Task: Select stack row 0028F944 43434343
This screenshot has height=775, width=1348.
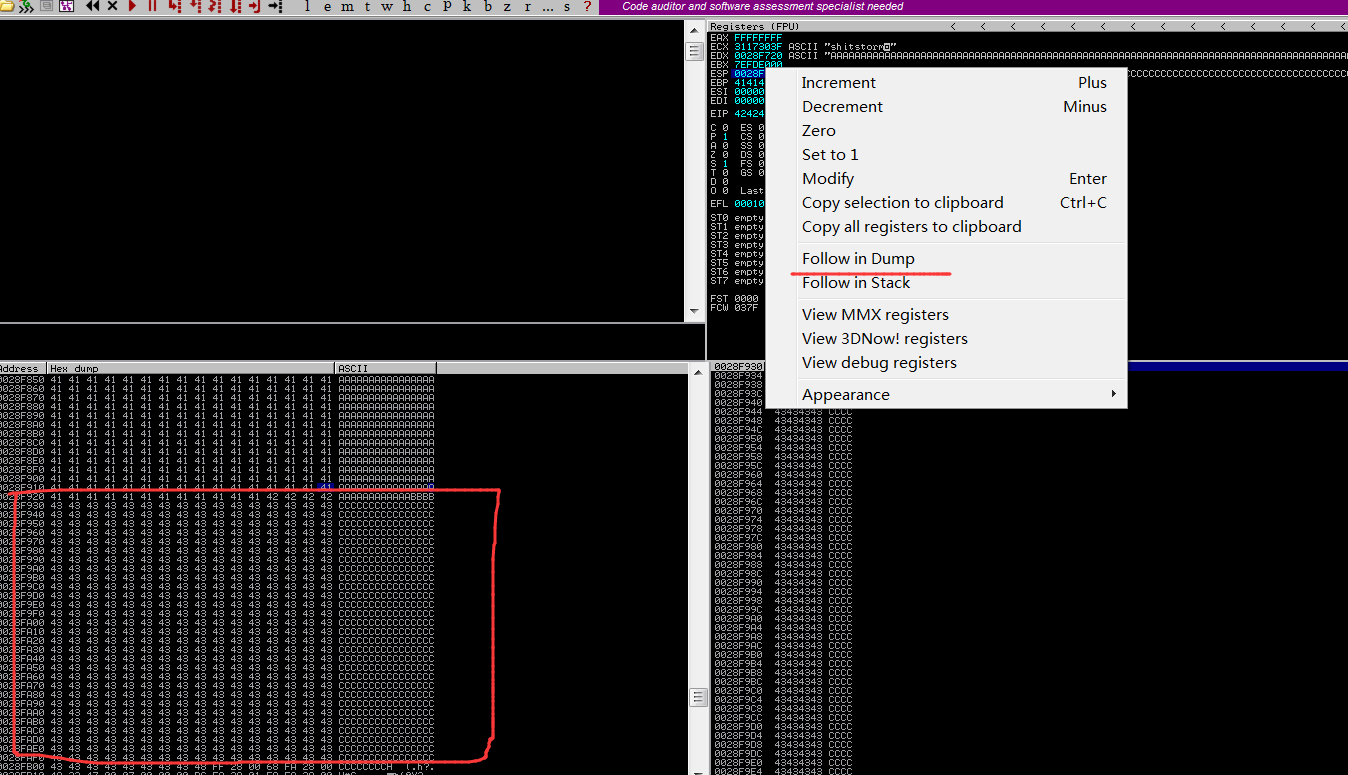Action: pos(783,411)
